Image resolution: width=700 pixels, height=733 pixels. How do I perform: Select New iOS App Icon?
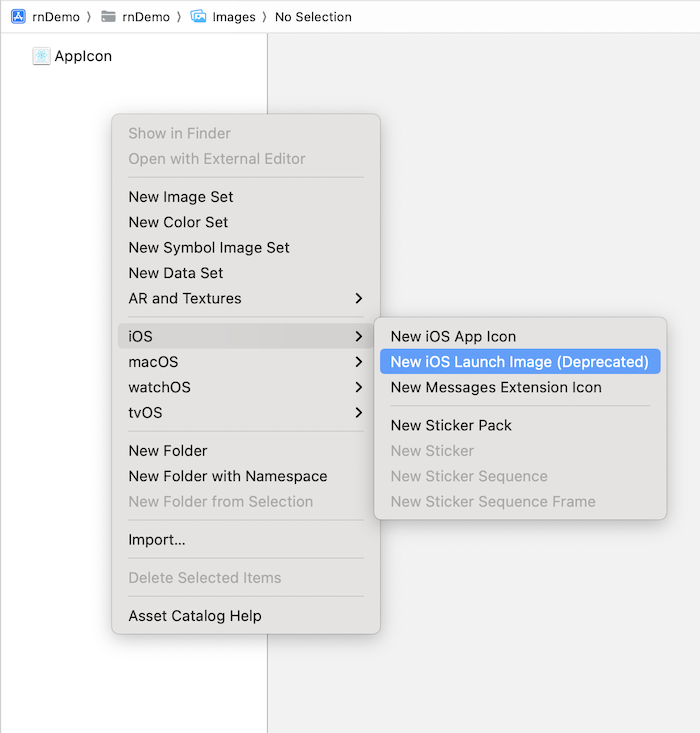pos(453,337)
